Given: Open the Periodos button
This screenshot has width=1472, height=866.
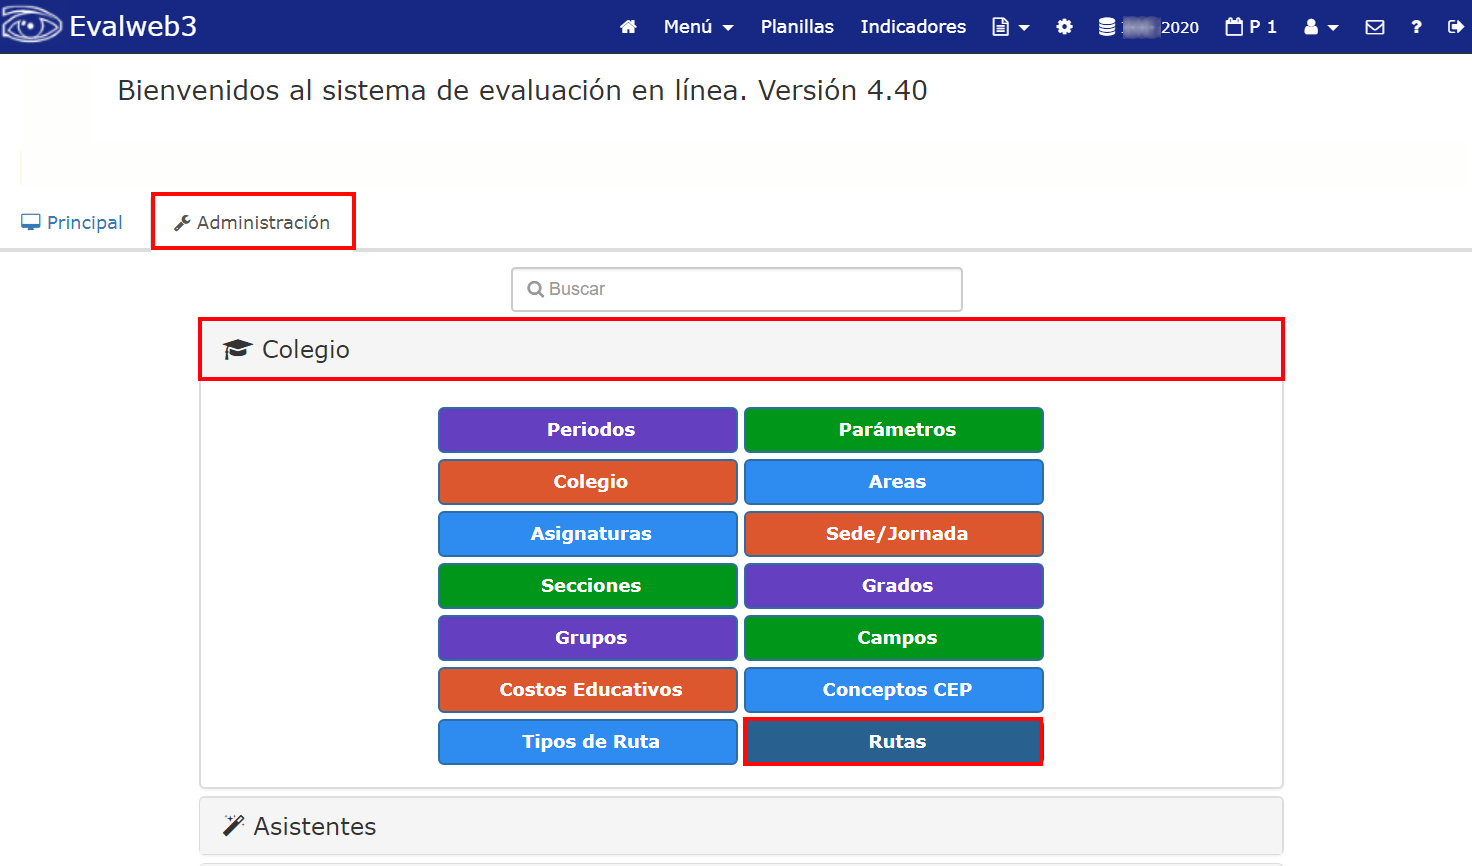Looking at the screenshot, I should pos(588,430).
